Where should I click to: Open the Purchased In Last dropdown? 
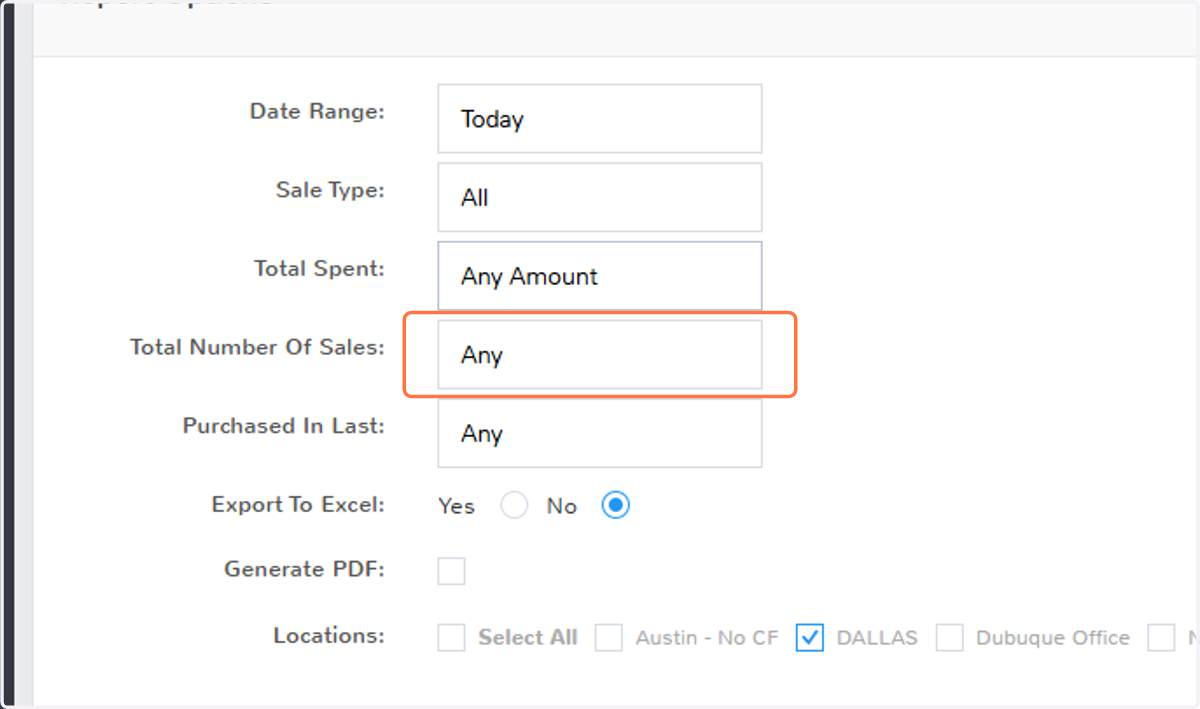pyautogui.click(x=600, y=433)
